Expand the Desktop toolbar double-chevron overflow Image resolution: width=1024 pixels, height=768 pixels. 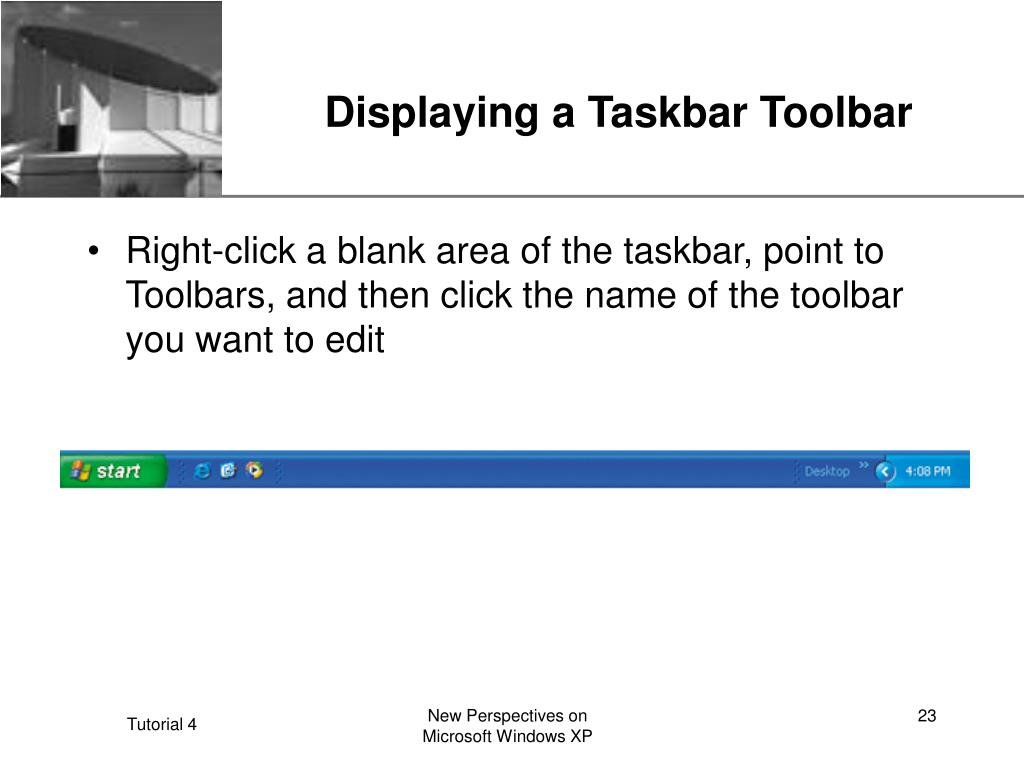[863, 465]
